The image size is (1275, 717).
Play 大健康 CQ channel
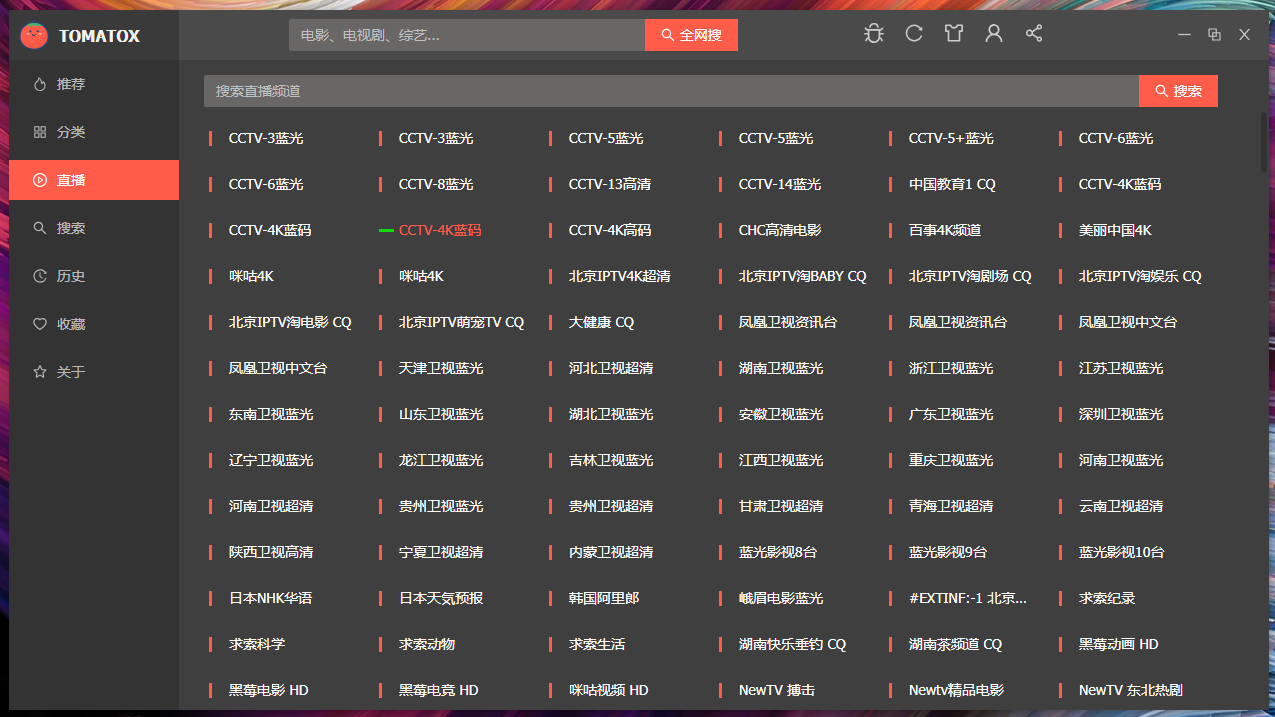pos(601,322)
